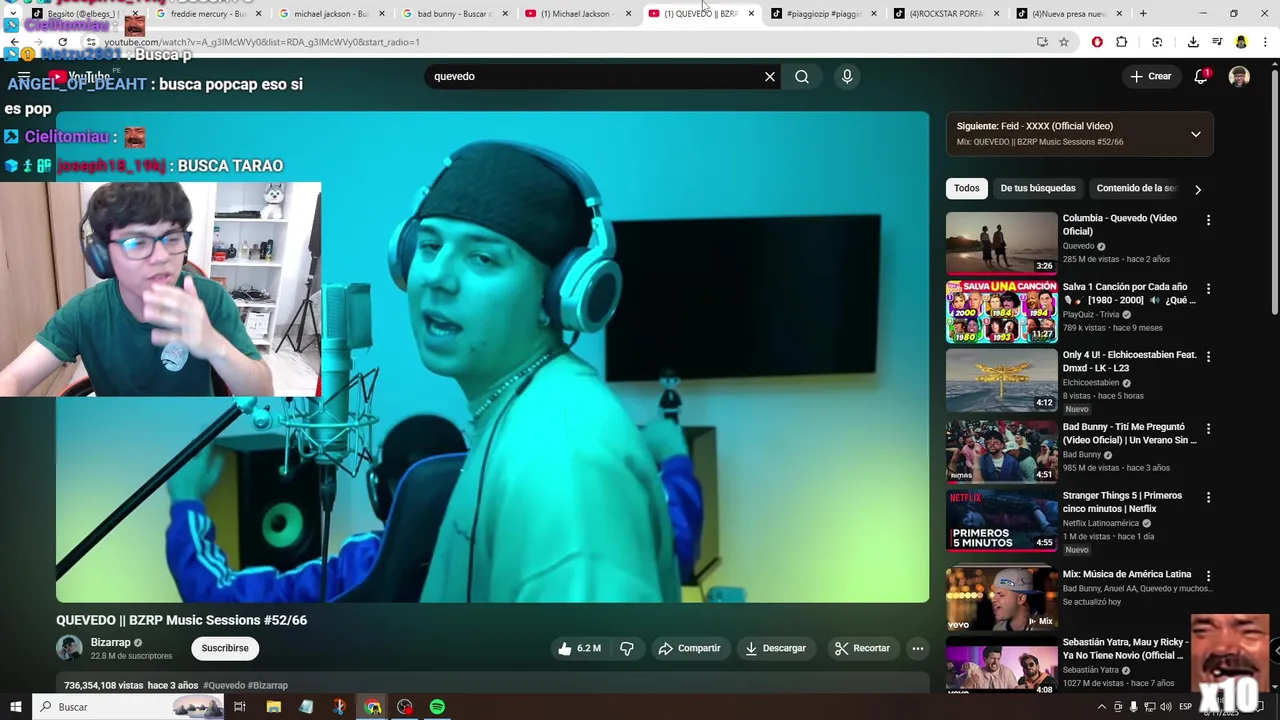Show hidden system tray icons
The height and width of the screenshot is (720, 1280).
click(x=1102, y=707)
